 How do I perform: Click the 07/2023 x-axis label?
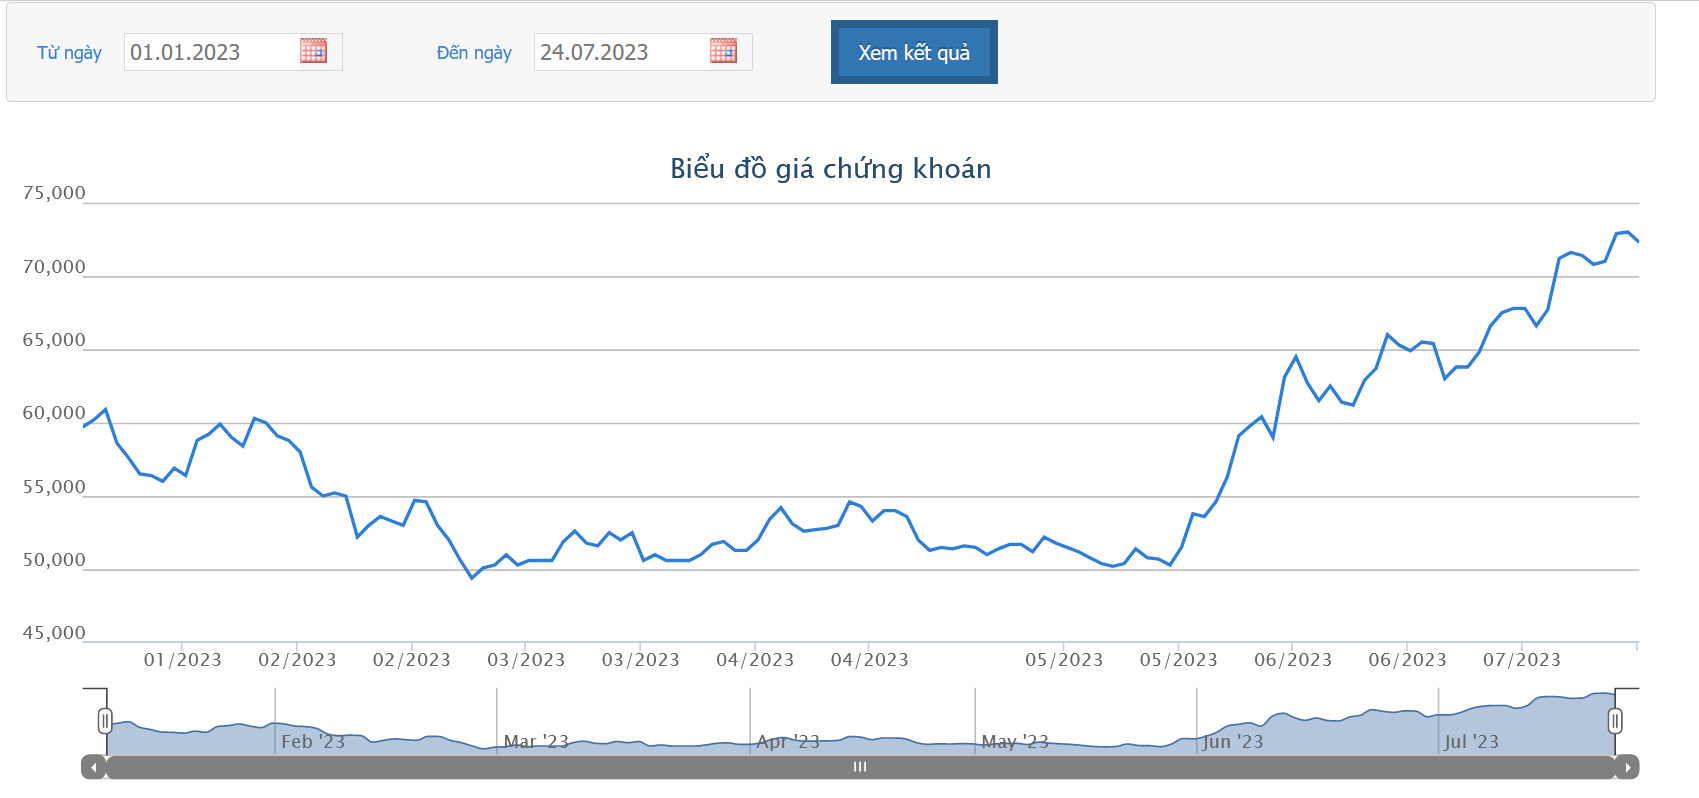point(1521,660)
